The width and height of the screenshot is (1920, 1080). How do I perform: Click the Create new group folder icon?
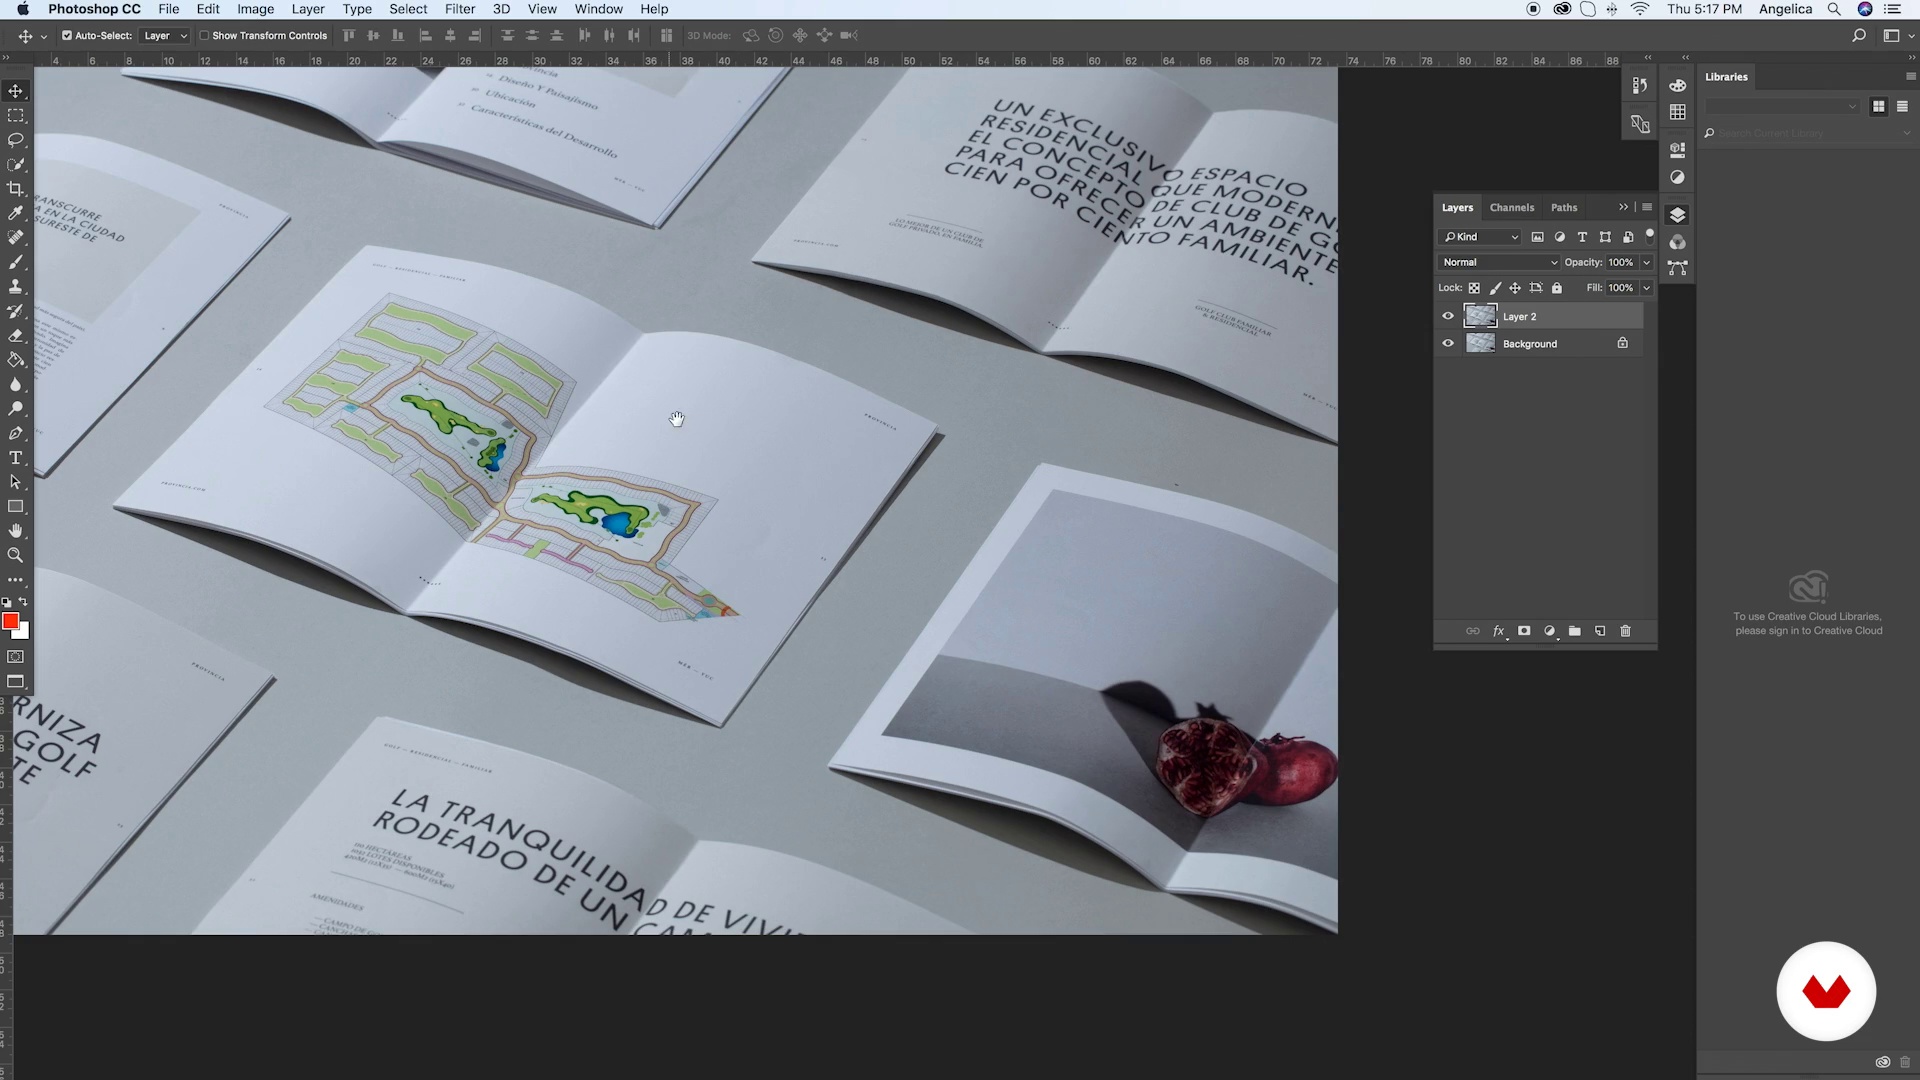point(1575,631)
